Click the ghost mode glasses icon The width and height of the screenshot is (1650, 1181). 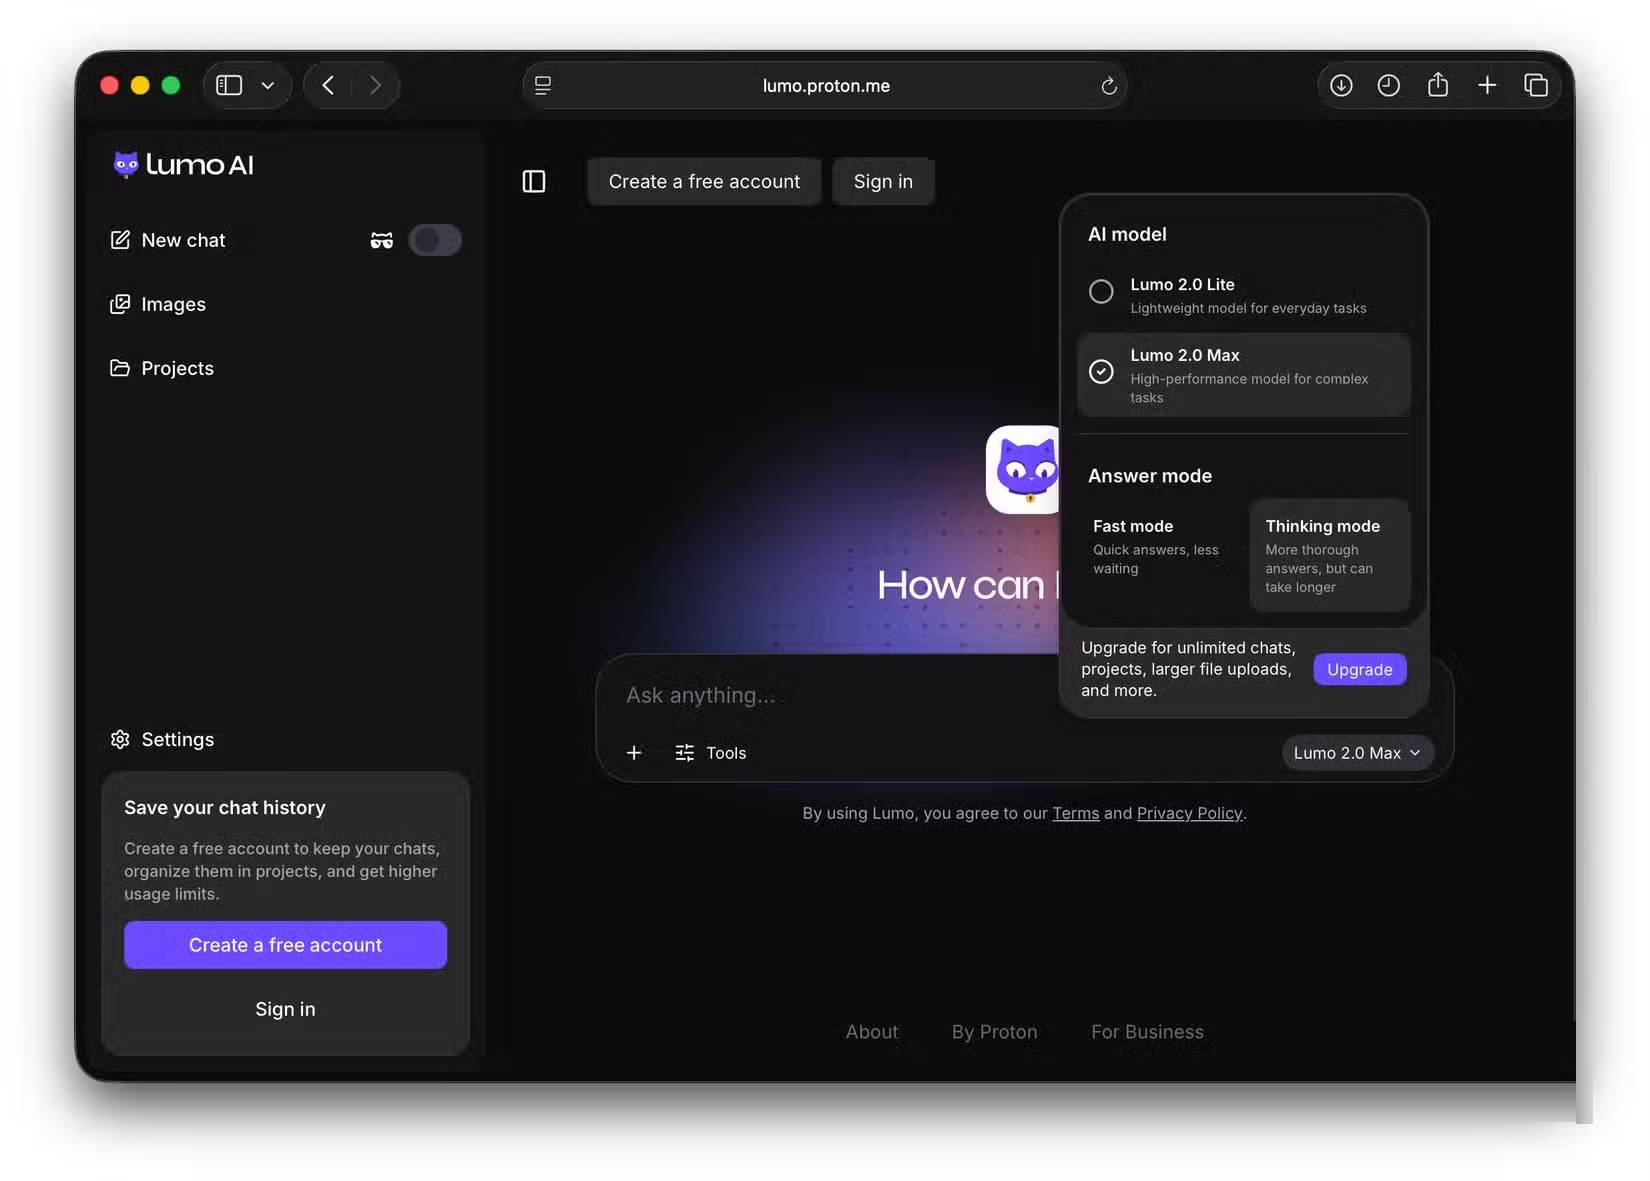click(382, 240)
